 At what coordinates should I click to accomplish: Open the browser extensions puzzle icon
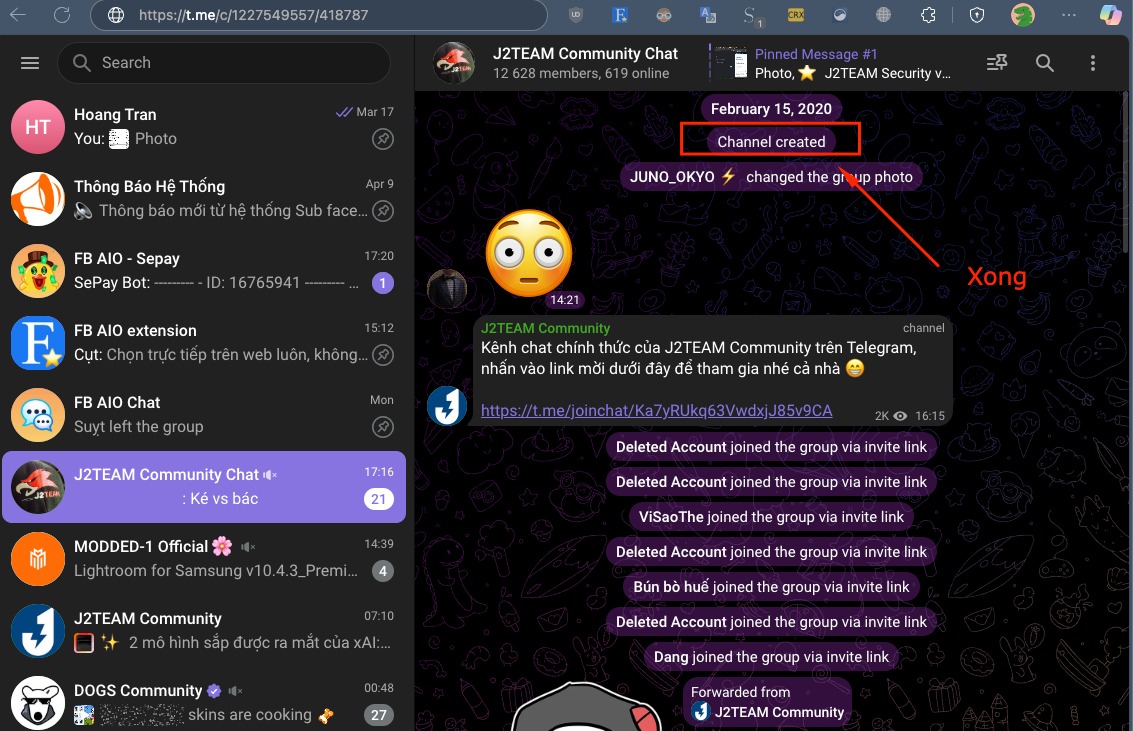tap(929, 14)
